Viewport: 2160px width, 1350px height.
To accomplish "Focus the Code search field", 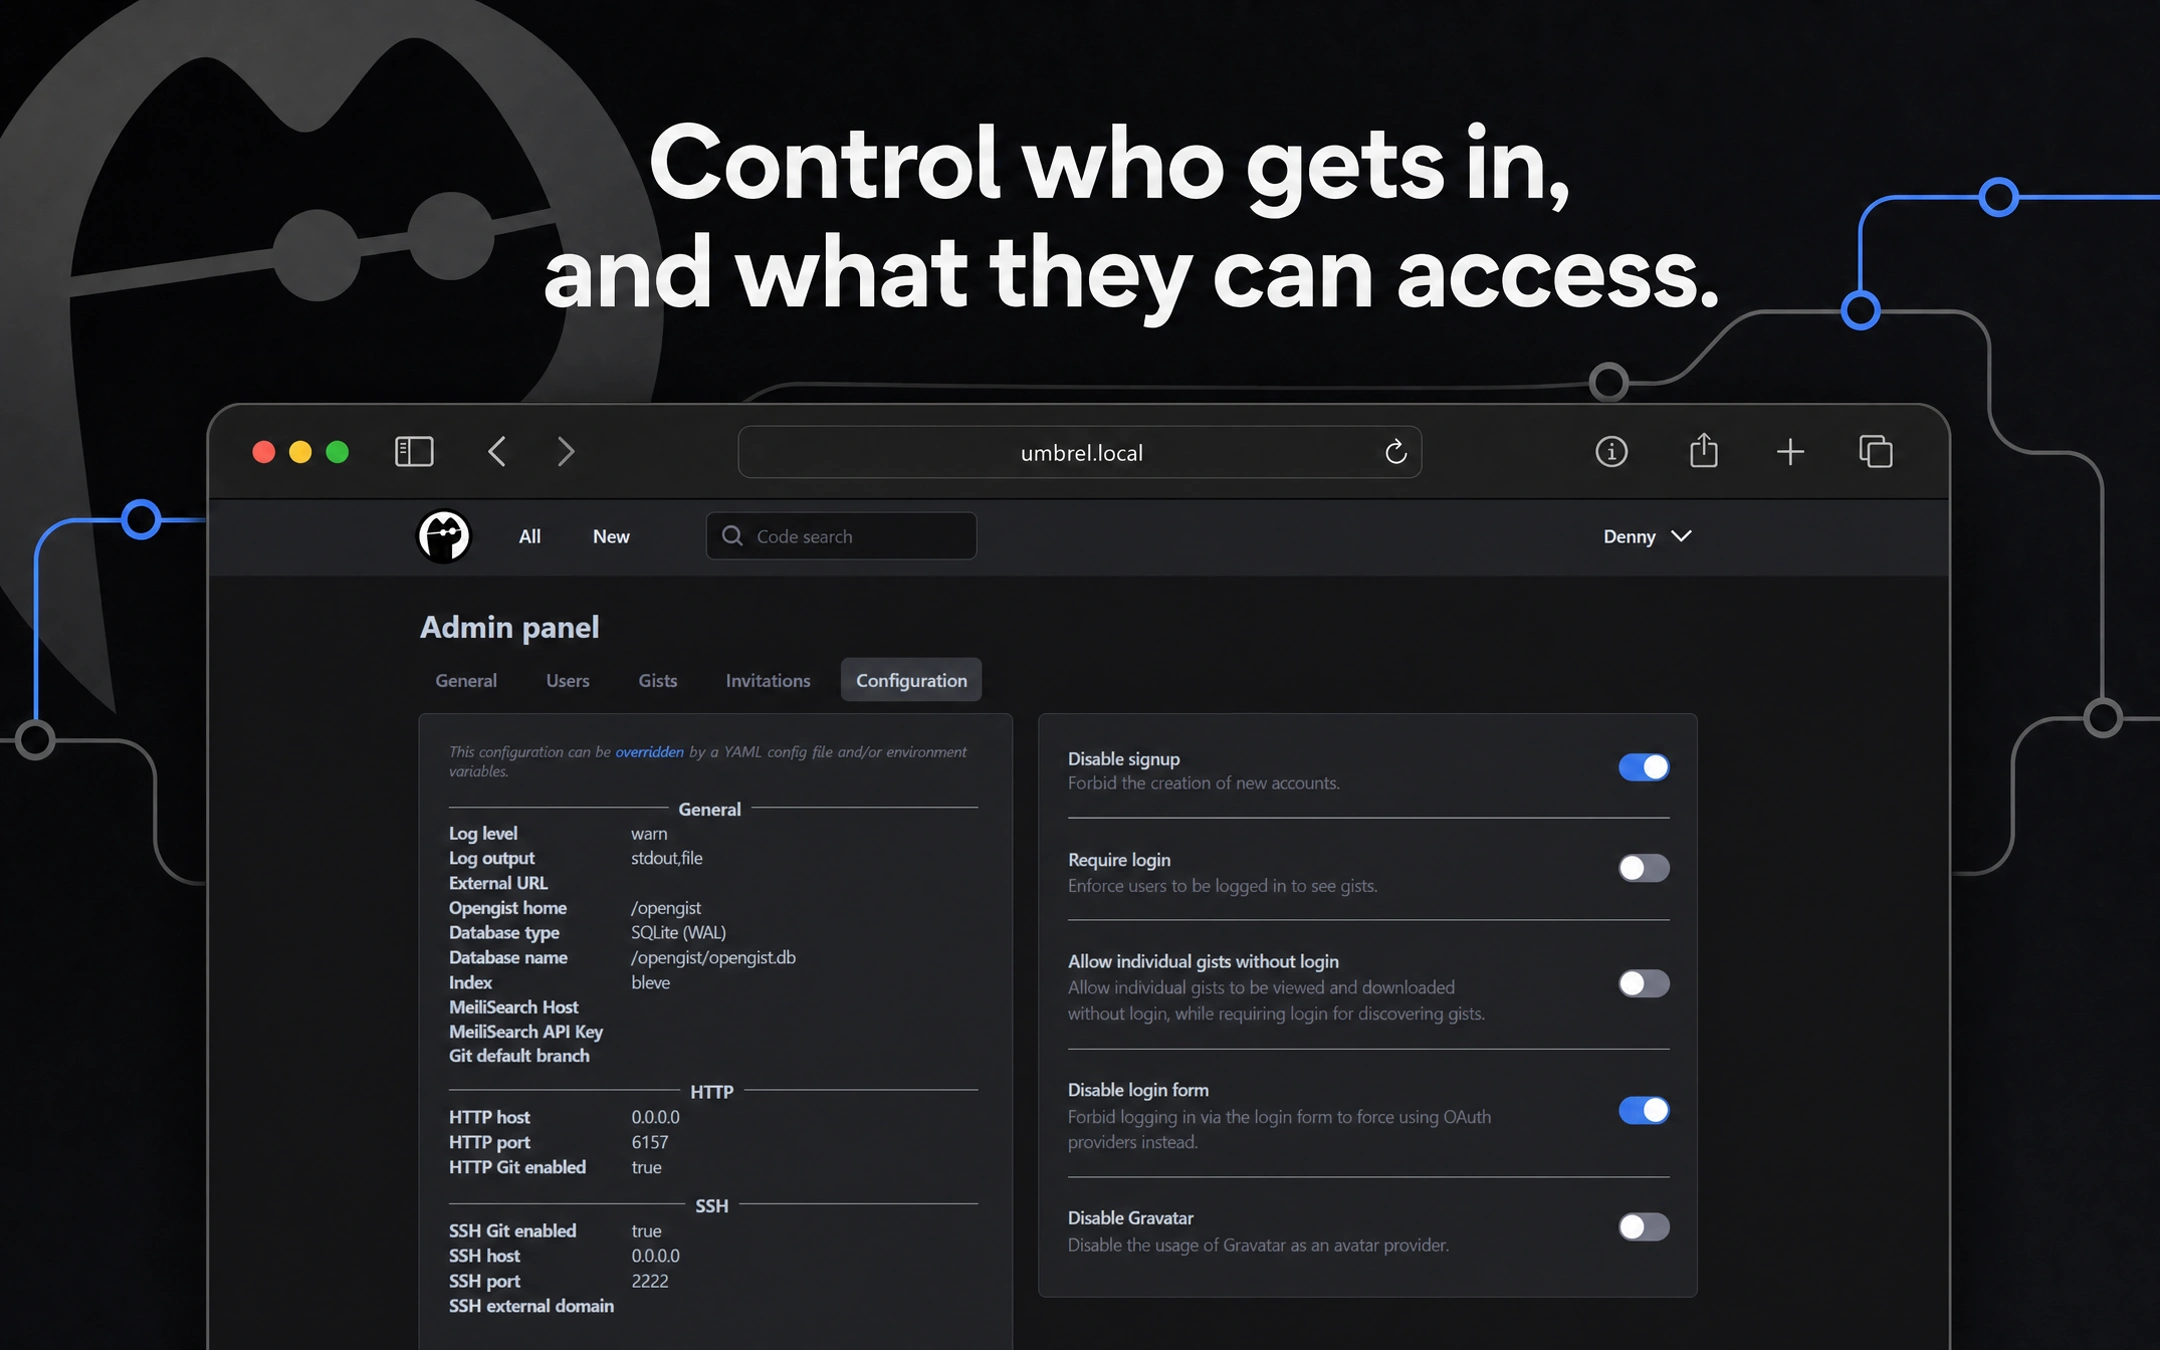I will click(841, 536).
